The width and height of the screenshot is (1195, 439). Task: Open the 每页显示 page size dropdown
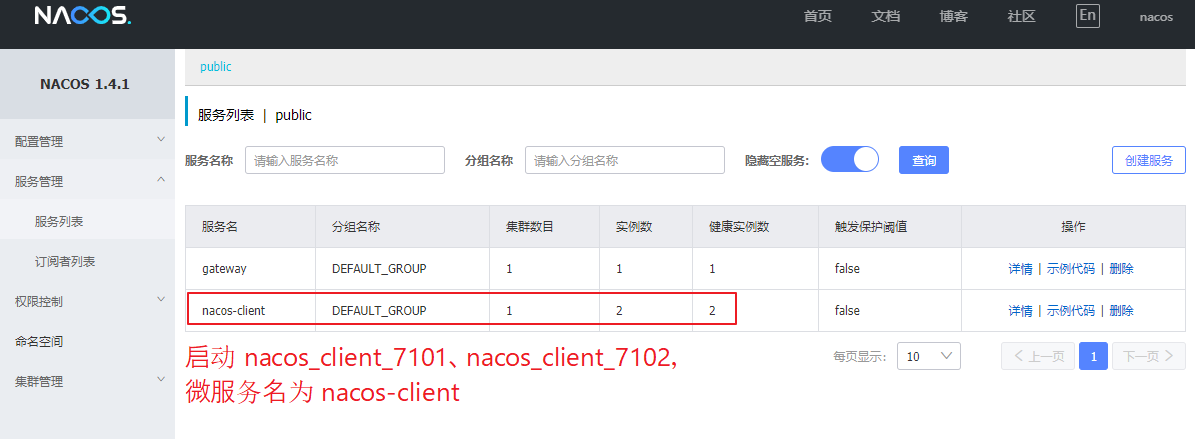point(929,356)
